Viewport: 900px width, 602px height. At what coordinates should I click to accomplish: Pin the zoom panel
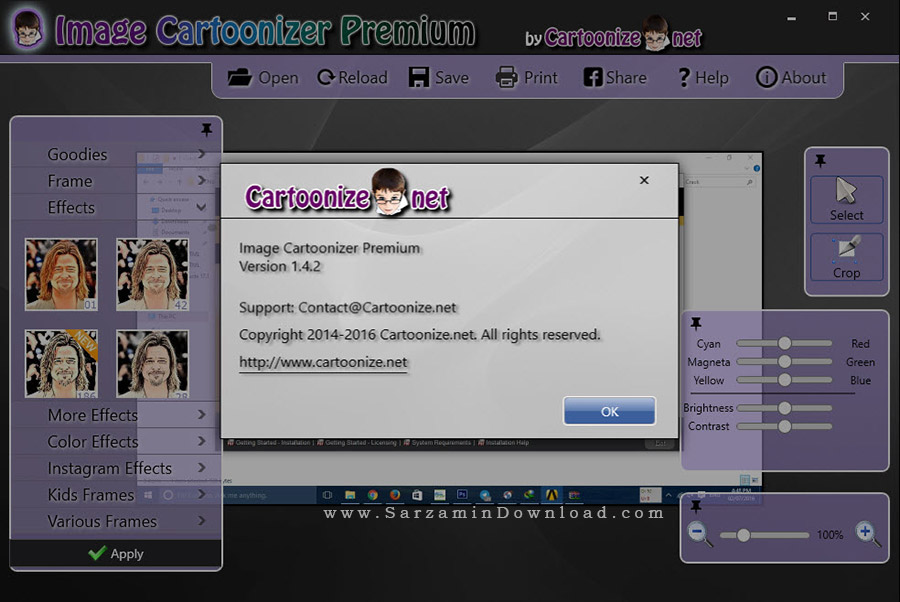click(x=696, y=507)
